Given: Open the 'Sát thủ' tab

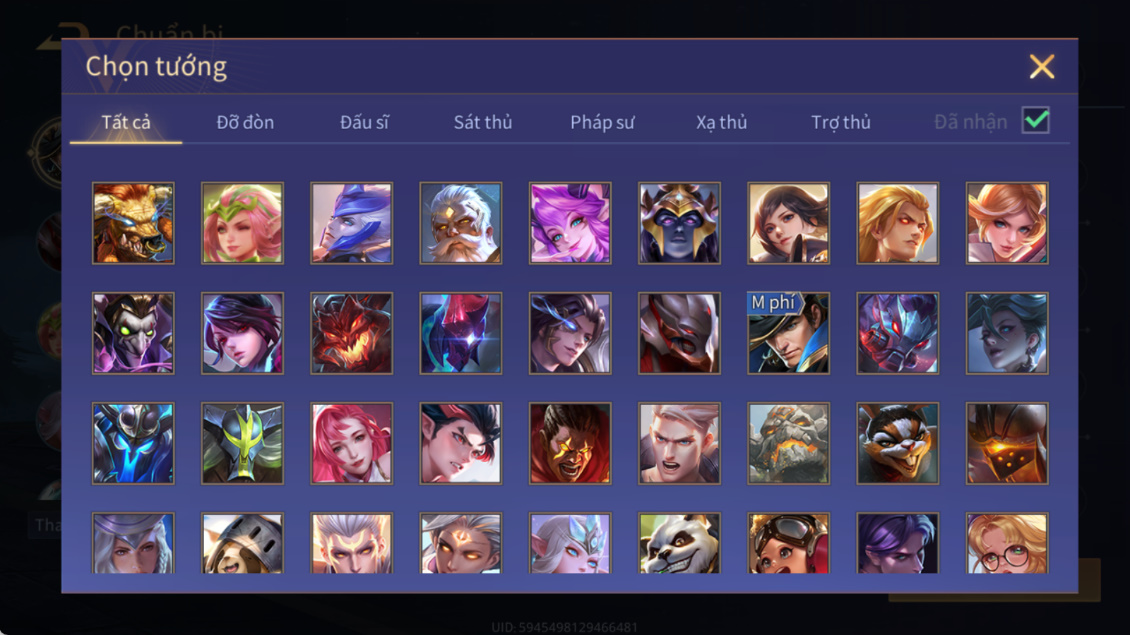Looking at the screenshot, I should (483, 122).
